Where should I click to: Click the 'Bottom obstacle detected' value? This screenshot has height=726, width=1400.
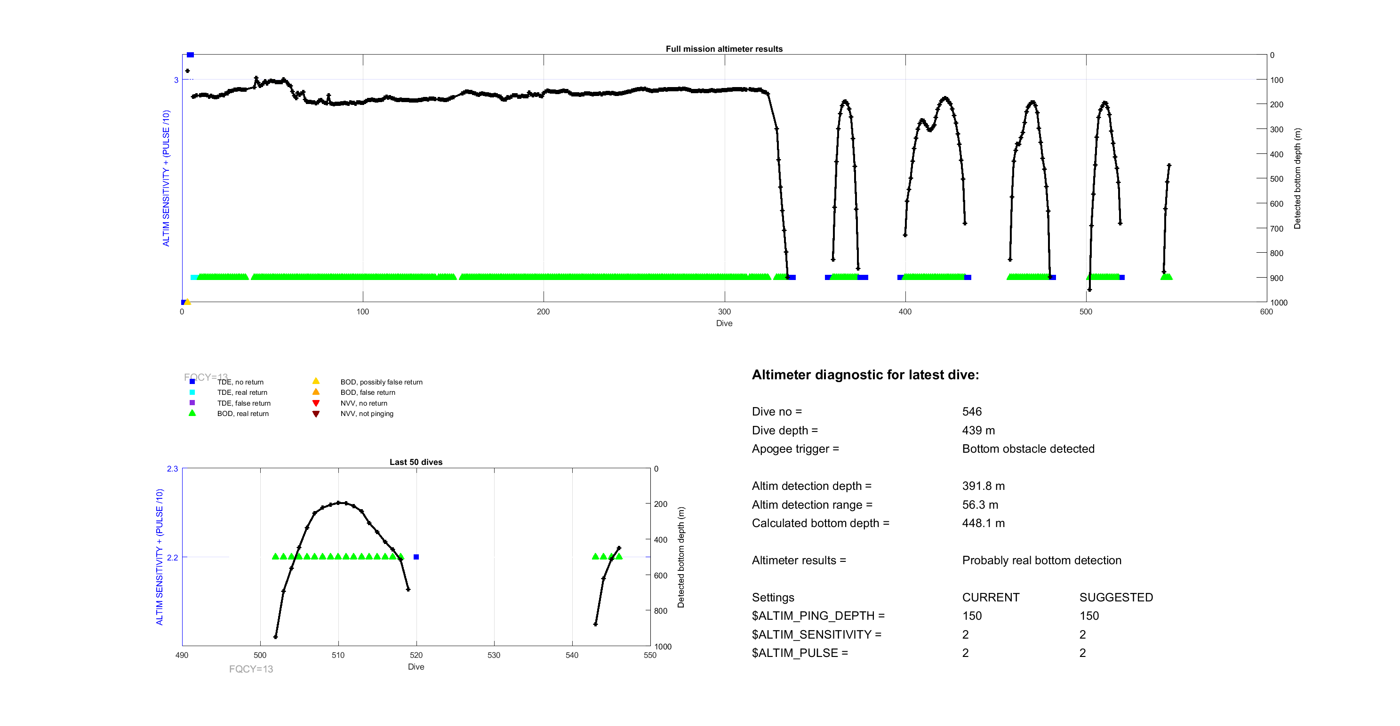coord(1028,449)
